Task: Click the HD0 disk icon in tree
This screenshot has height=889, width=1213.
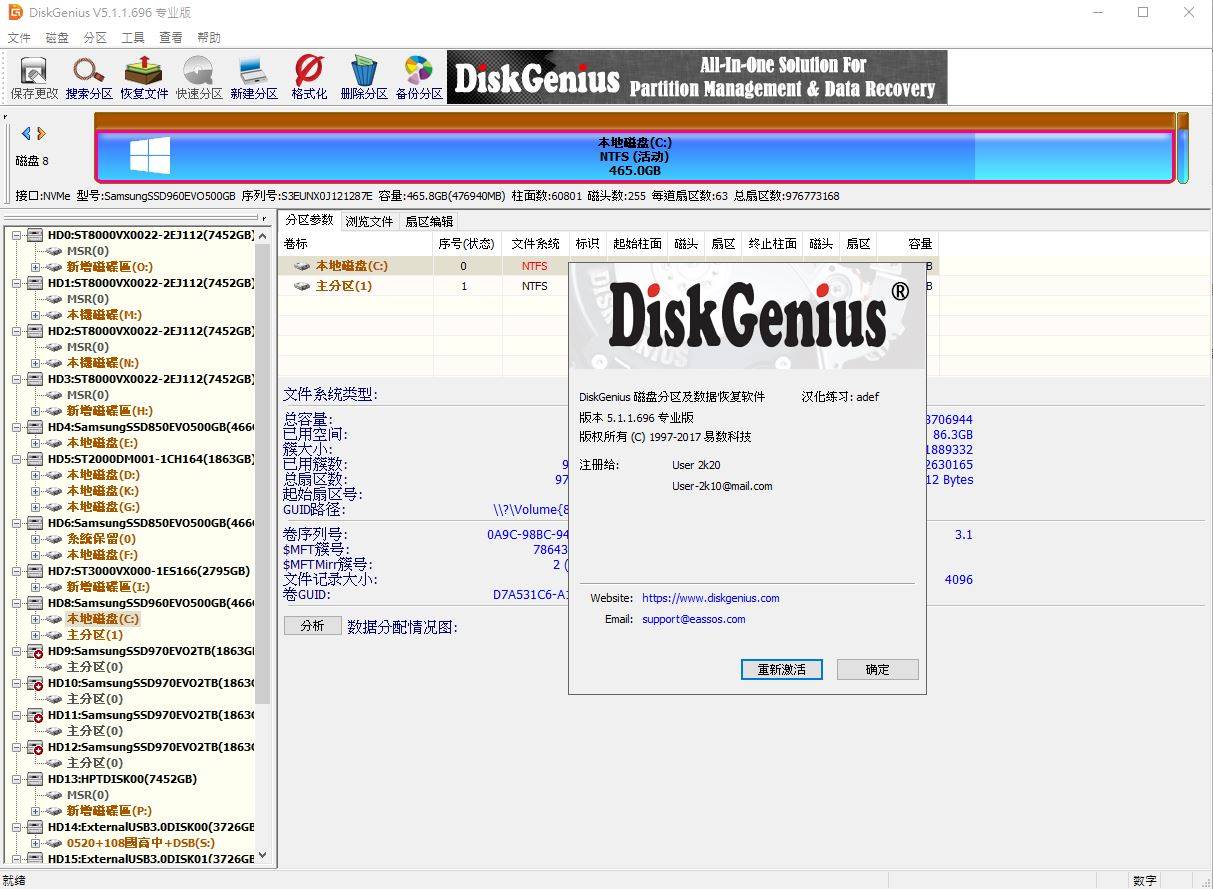Action: point(35,235)
